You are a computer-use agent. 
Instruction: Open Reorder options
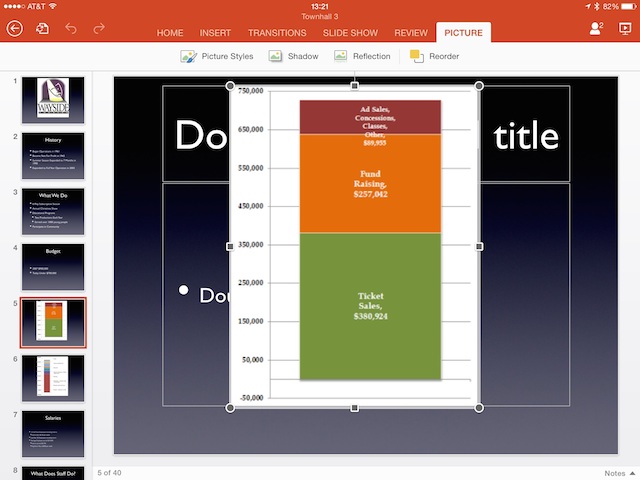click(x=434, y=56)
